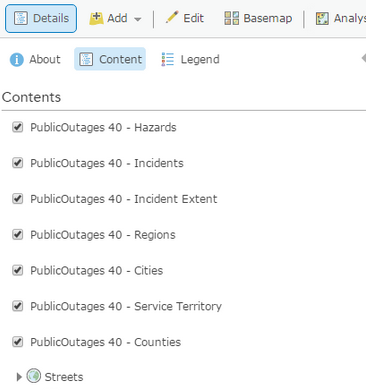Toggle the Incident Extent layer checkbox

tap(17, 199)
